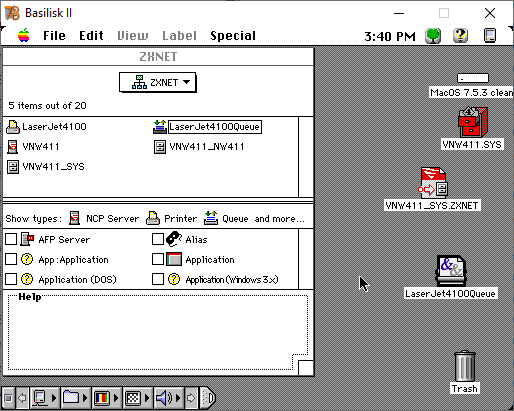Select the VNW411_NW411 volume item
The image size is (514, 411).
pyautogui.click(x=199, y=147)
